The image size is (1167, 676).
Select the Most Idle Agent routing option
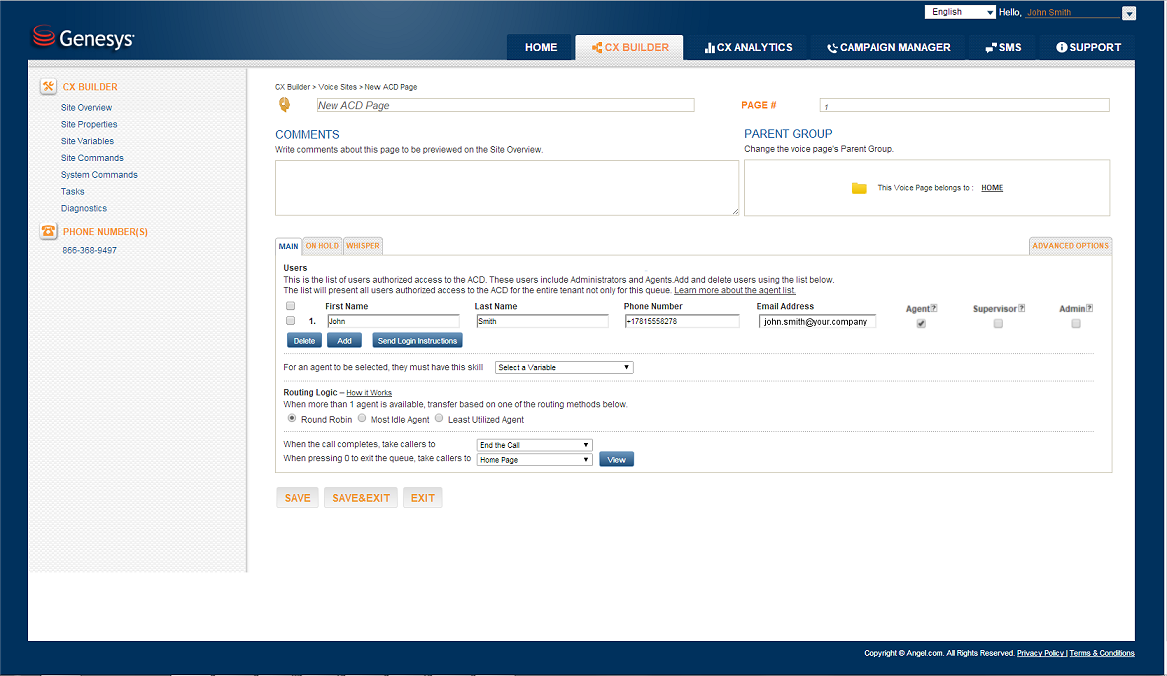362,419
